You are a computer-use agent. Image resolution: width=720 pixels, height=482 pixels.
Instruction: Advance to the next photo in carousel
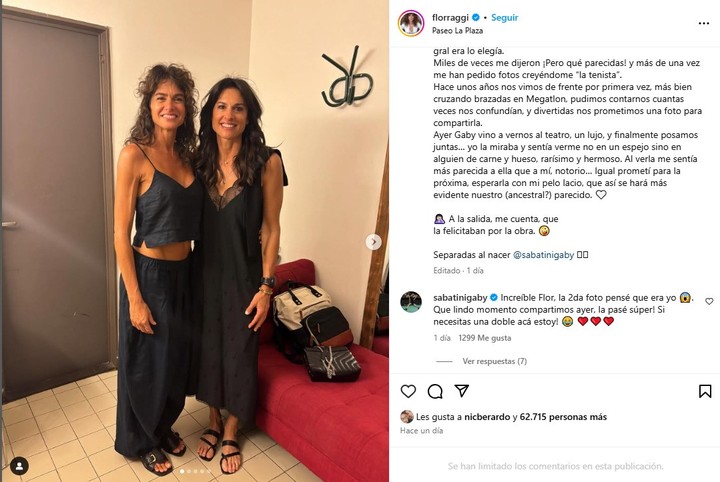pos(373,242)
